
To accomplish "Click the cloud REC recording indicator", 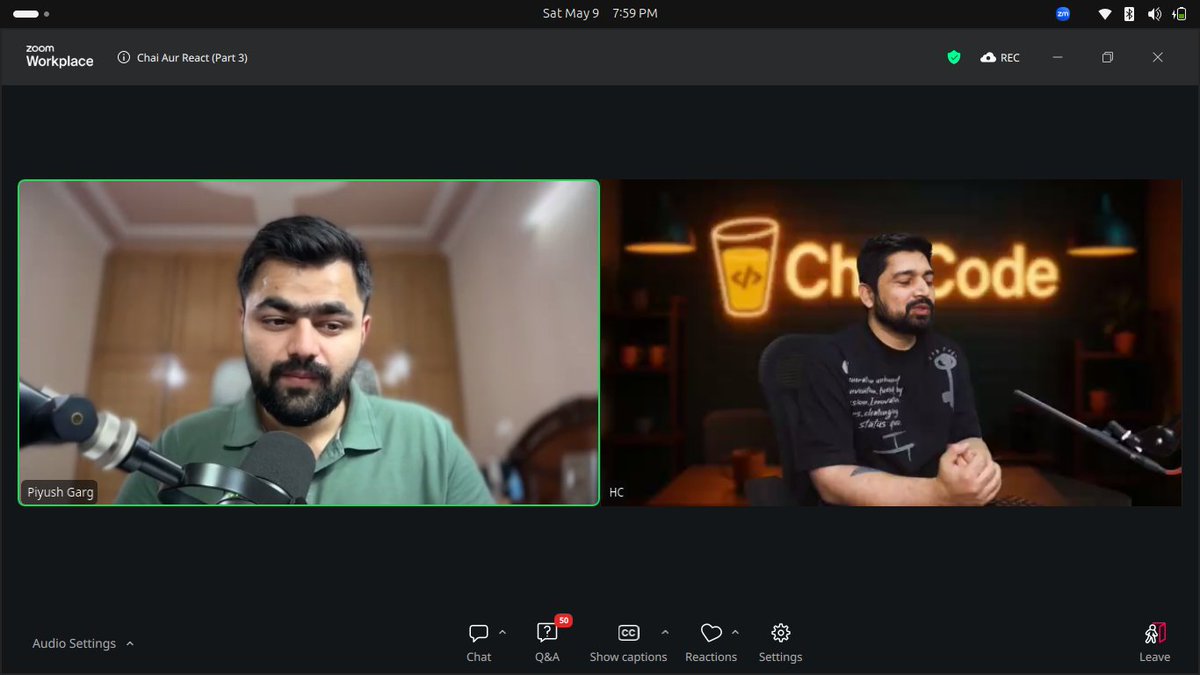I will coord(1000,58).
